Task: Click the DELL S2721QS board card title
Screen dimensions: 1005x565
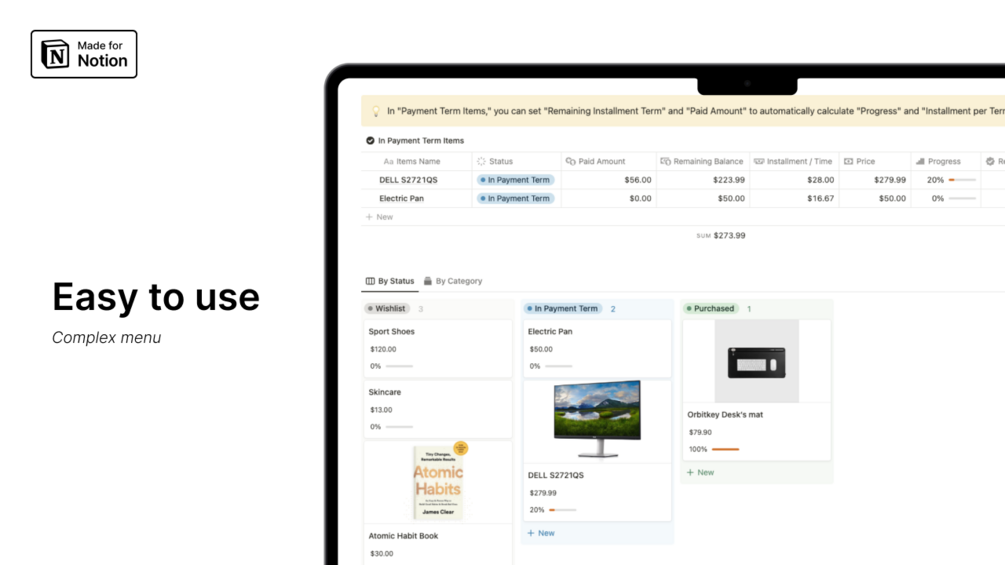Action: pos(556,475)
